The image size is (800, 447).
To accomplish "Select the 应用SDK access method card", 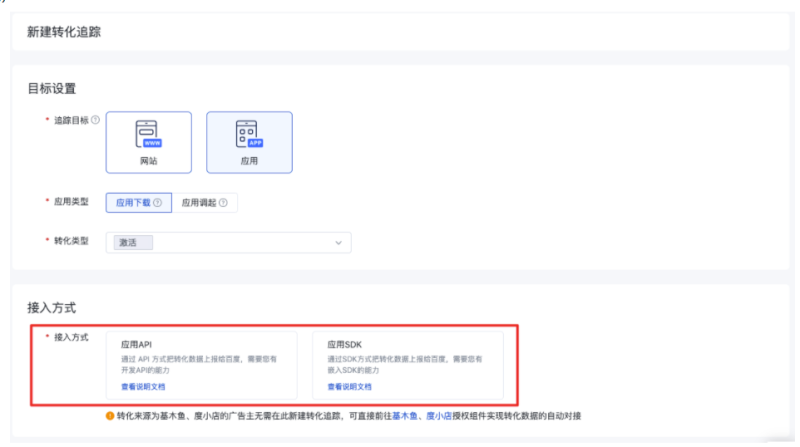I will (408, 365).
